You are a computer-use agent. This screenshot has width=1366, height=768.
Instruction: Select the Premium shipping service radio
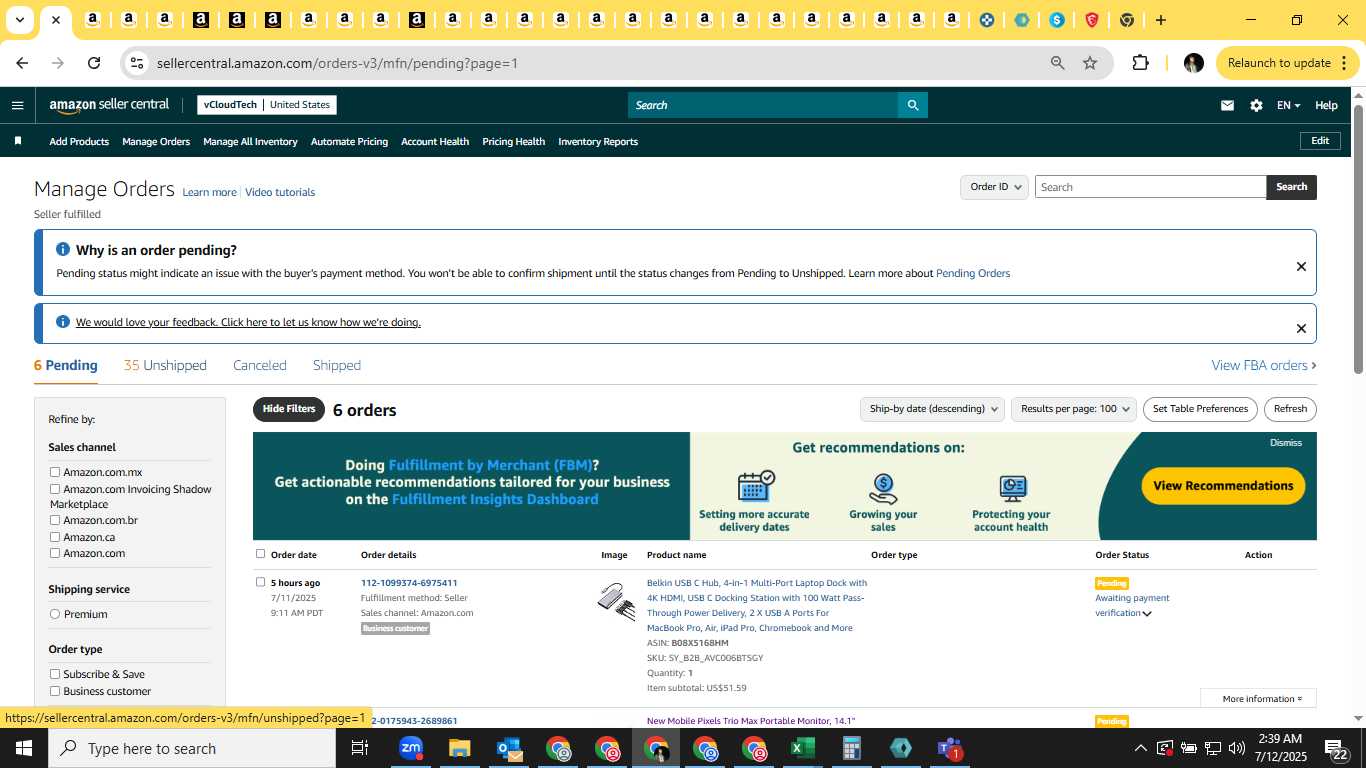coord(55,614)
